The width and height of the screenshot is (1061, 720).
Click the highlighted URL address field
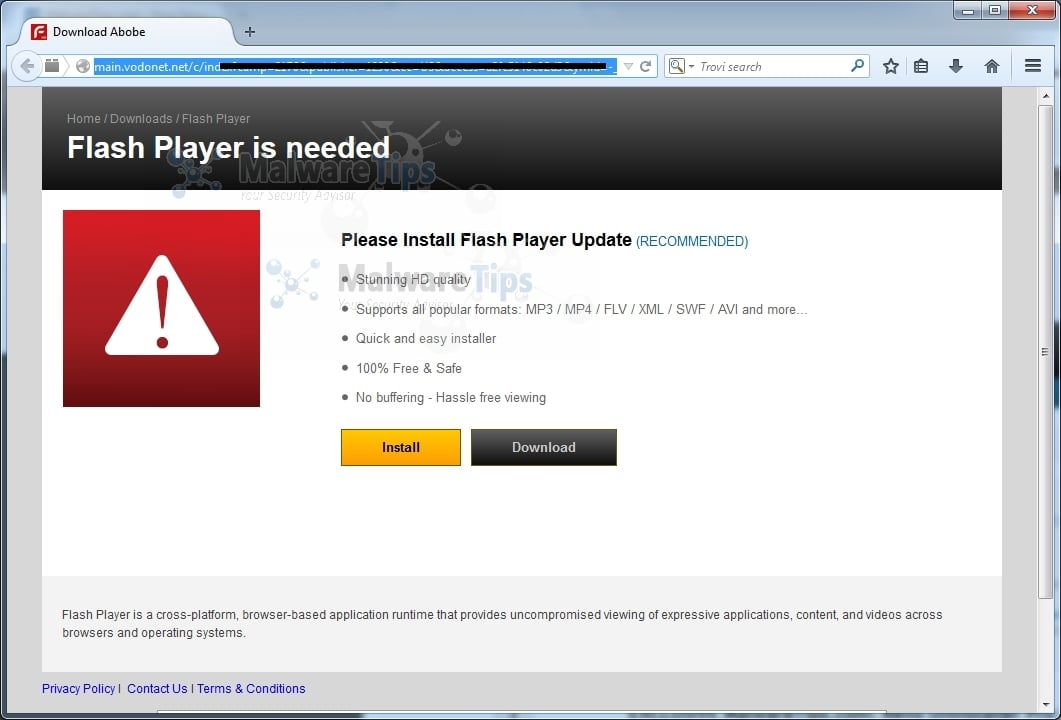pos(355,66)
